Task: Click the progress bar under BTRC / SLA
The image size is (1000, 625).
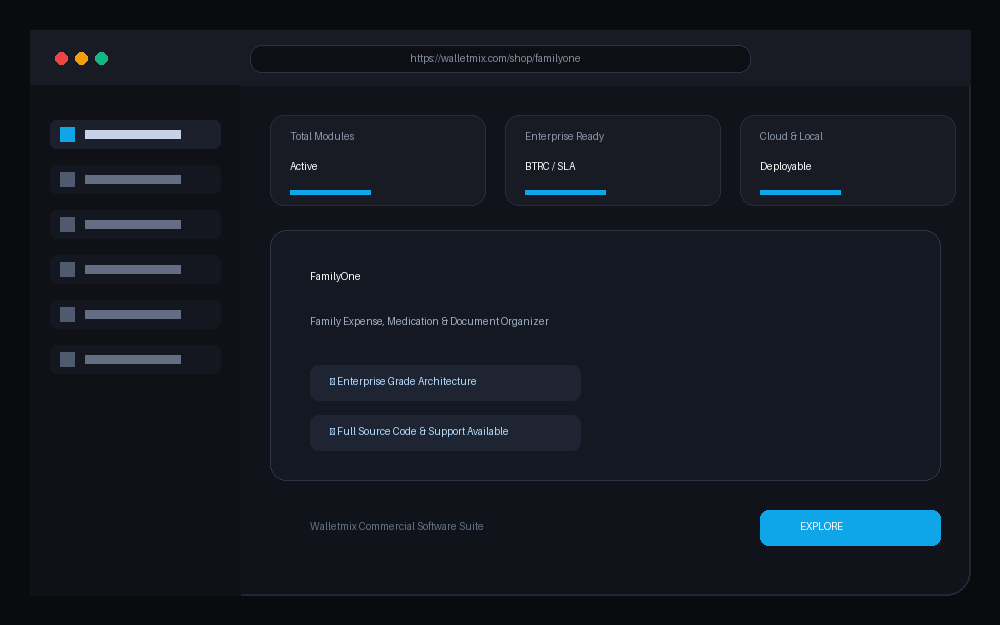Action: coord(565,193)
